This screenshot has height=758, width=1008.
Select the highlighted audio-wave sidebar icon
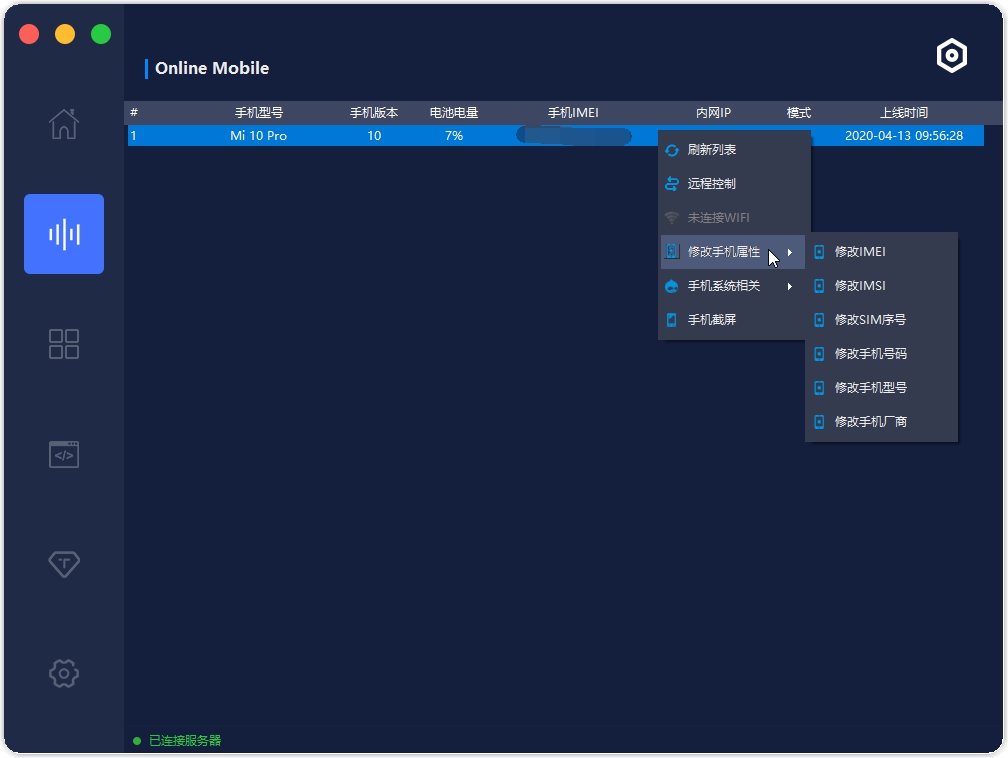click(x=63, y=233)
